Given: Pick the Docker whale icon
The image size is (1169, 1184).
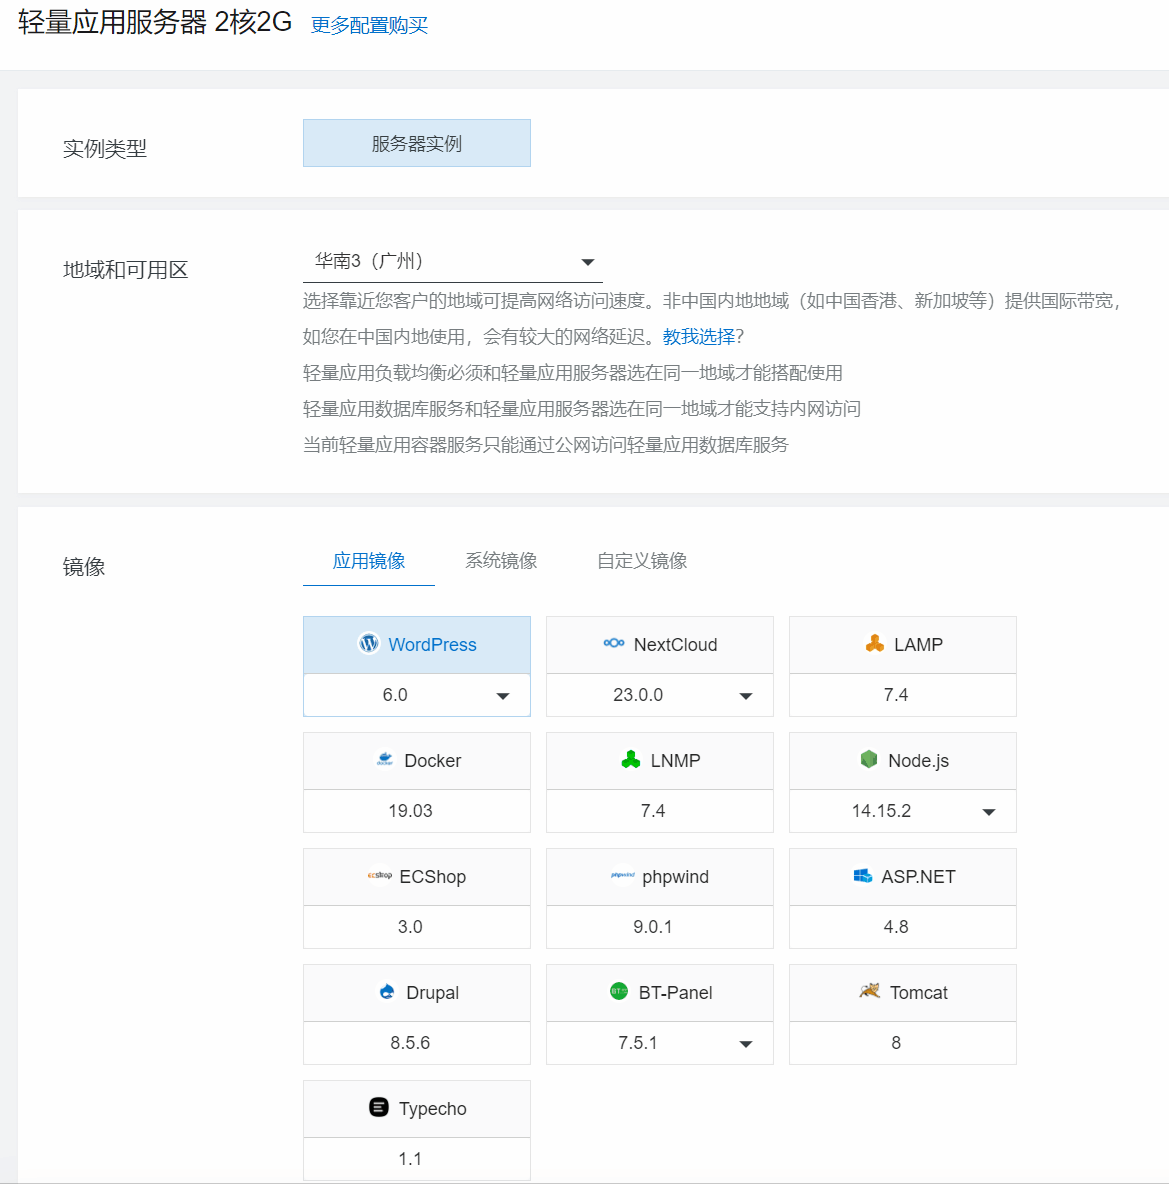Looking at the screenshot, I should (385, 760).
